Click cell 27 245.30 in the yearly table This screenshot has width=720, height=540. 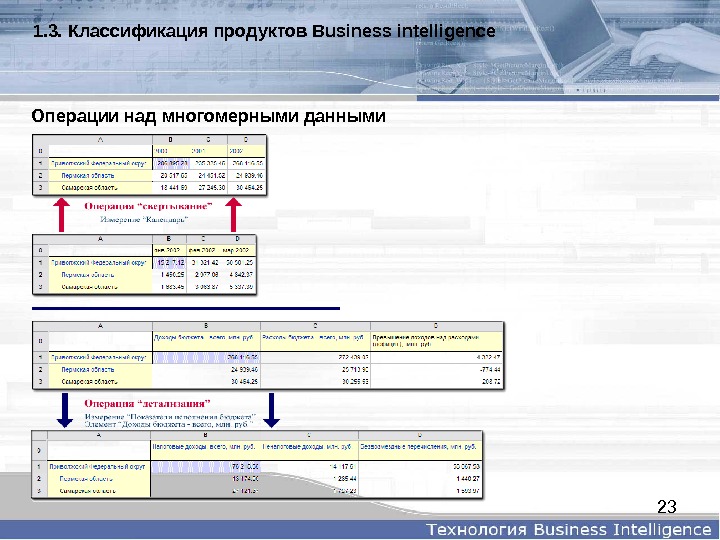pos(211,187)
